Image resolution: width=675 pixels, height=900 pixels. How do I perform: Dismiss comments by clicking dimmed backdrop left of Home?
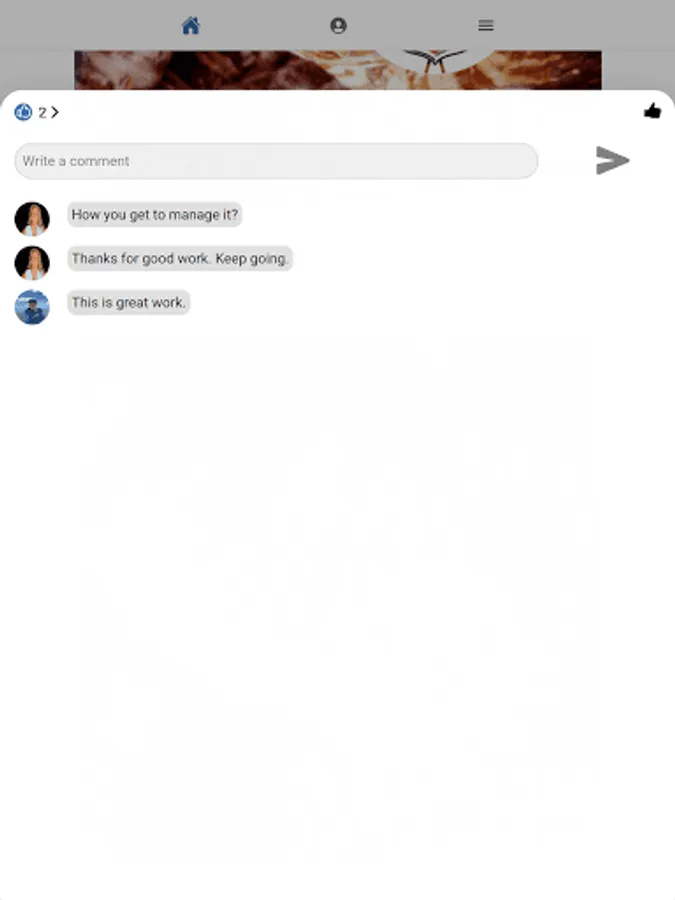(x=86, y=26)
